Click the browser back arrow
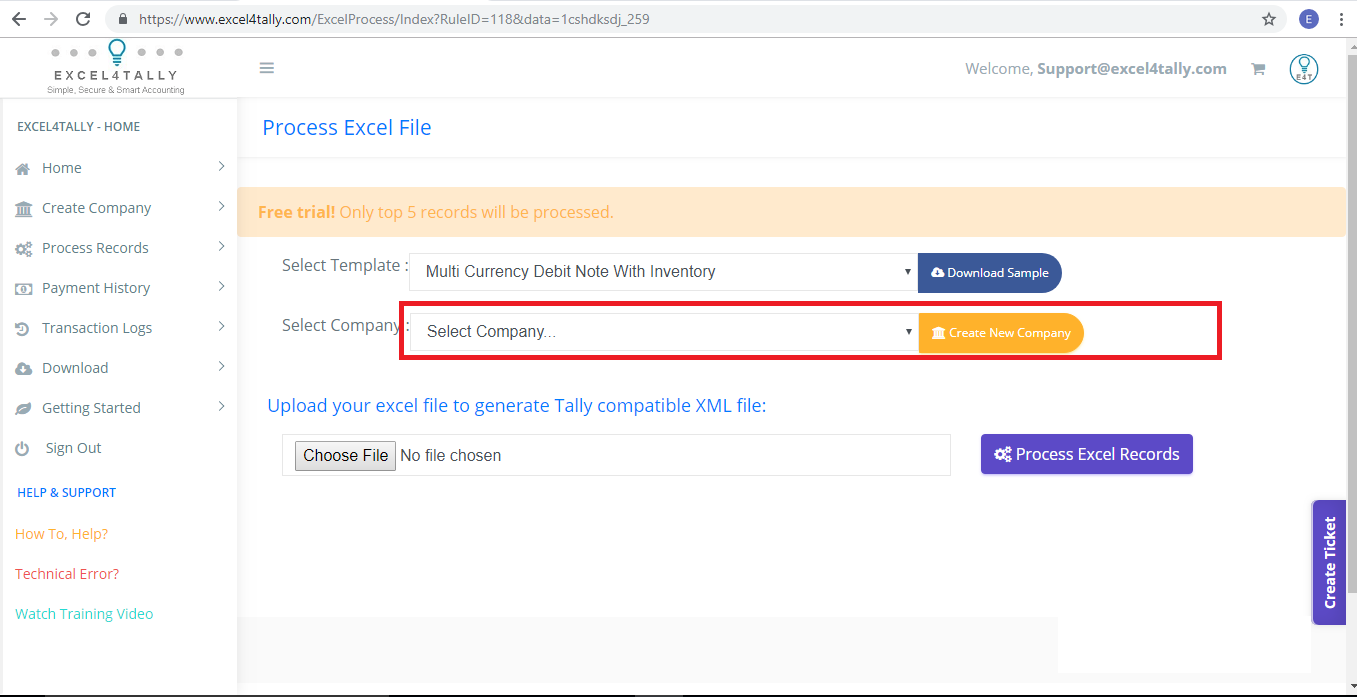The width and height of the screenshot is (1357, 697). 18,19
